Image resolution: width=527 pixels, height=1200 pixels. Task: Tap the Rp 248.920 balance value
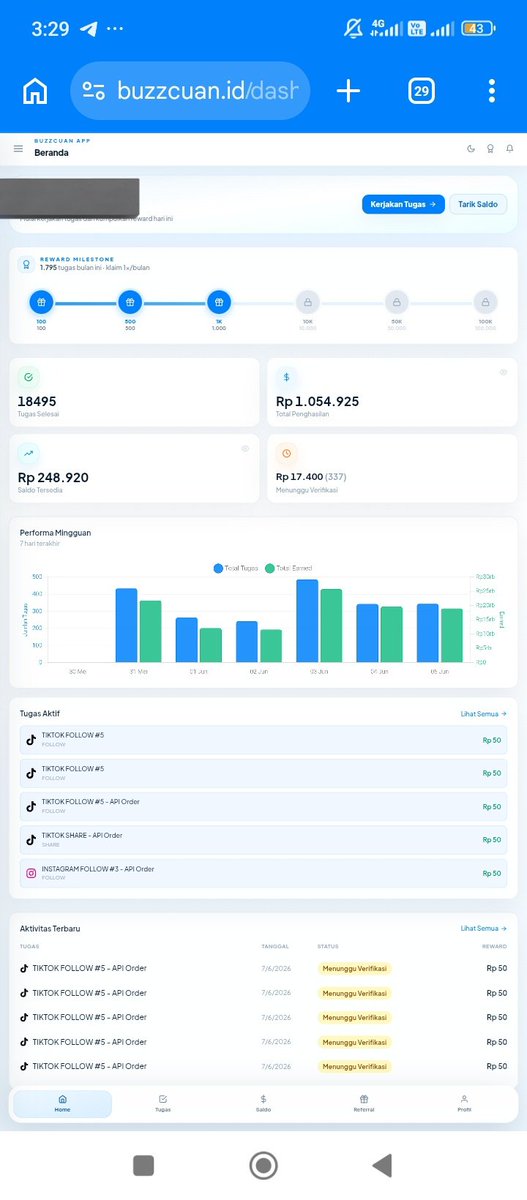tap(53, 477)
